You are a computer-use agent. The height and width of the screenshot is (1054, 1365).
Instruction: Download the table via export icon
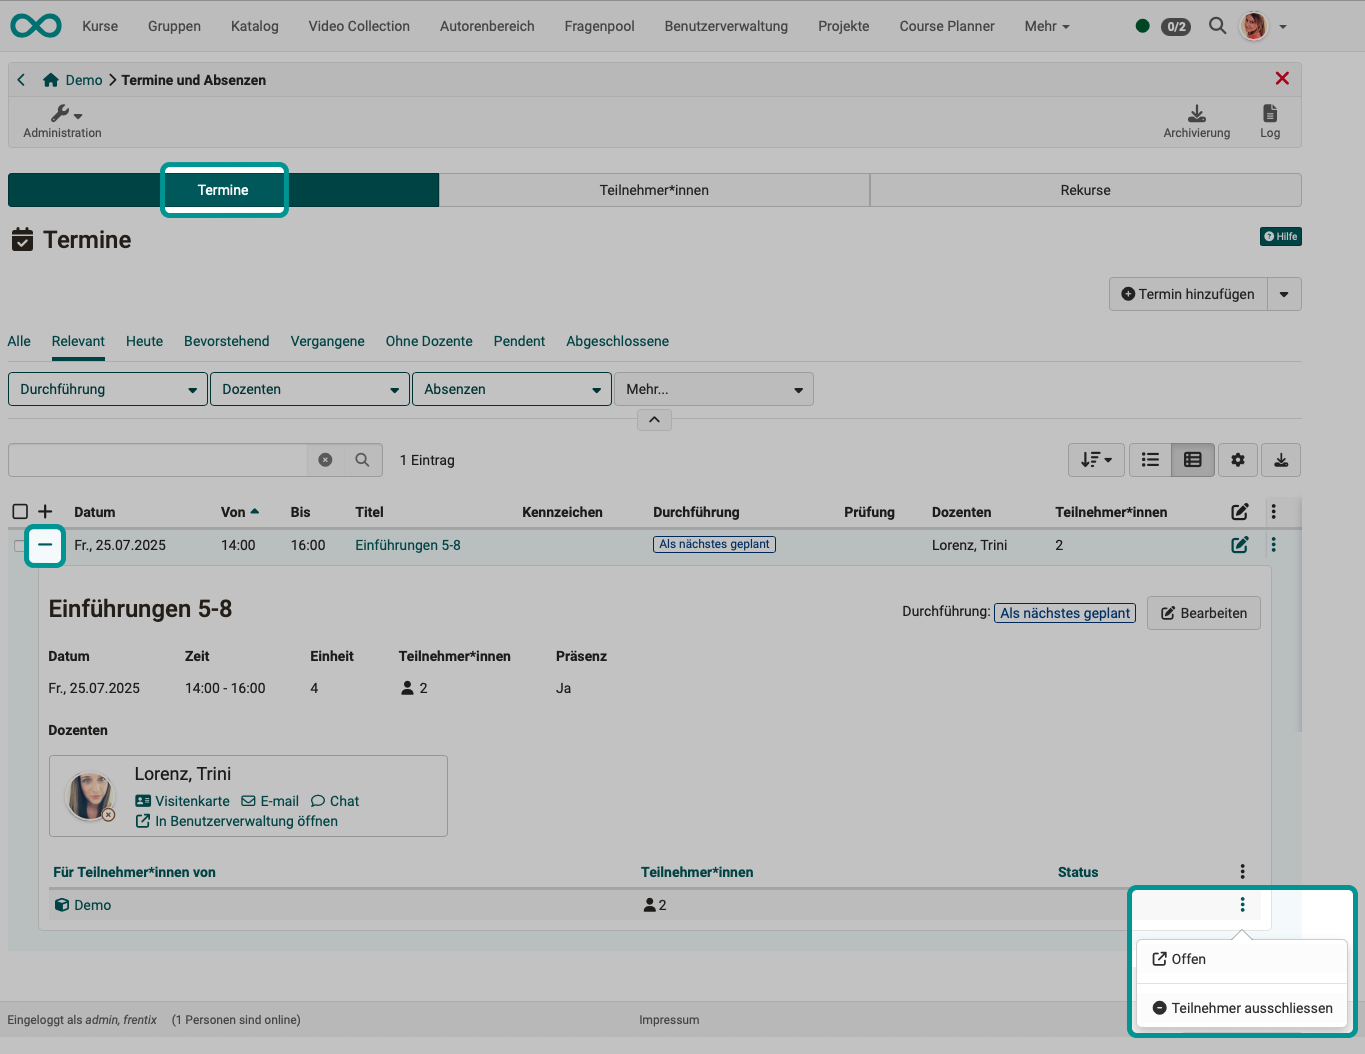point(1281,459)
